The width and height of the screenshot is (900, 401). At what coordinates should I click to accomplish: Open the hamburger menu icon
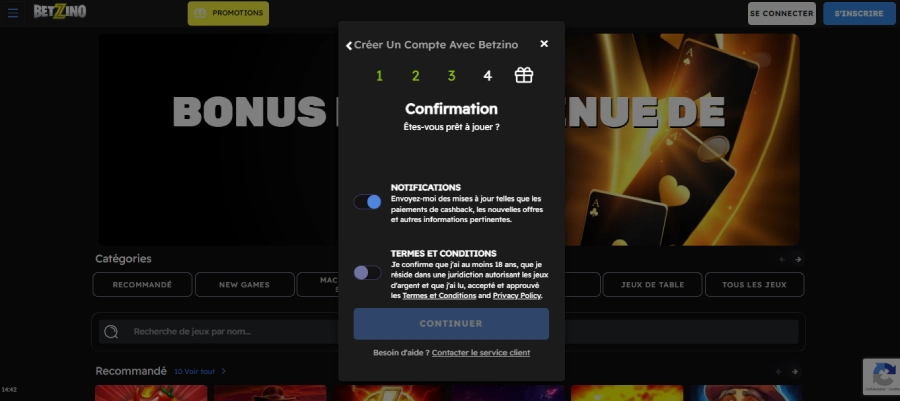click(13, 13)
